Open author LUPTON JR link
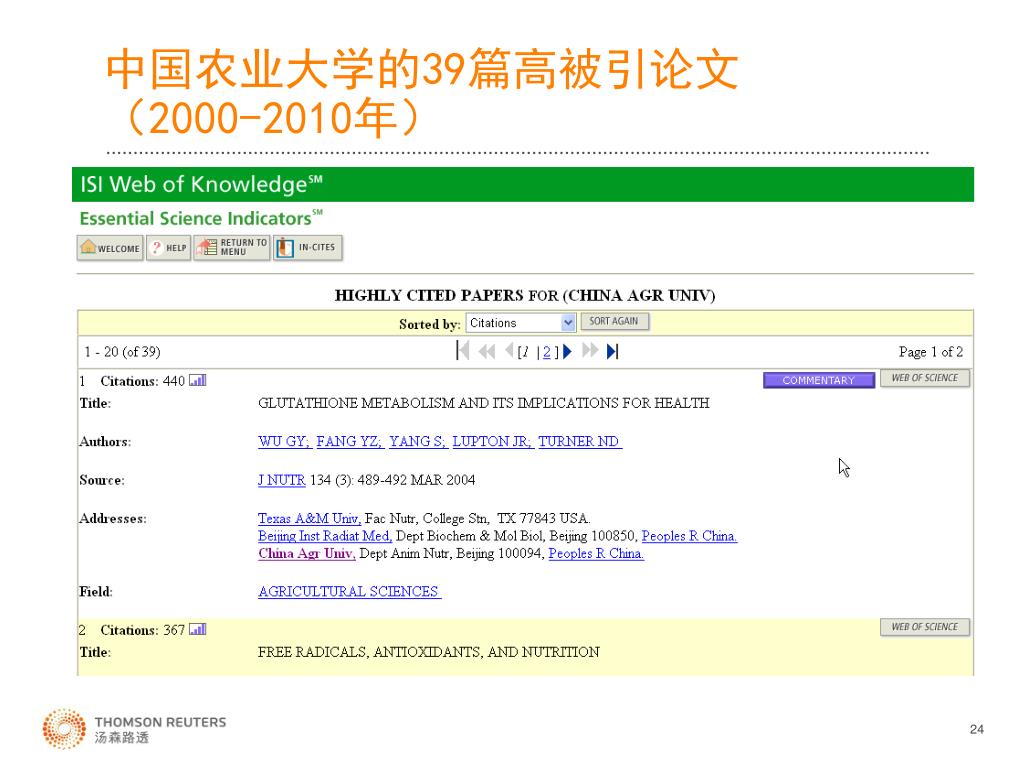Image resolution: width=1024 pixels, height=768 pixels. (493, 441)
